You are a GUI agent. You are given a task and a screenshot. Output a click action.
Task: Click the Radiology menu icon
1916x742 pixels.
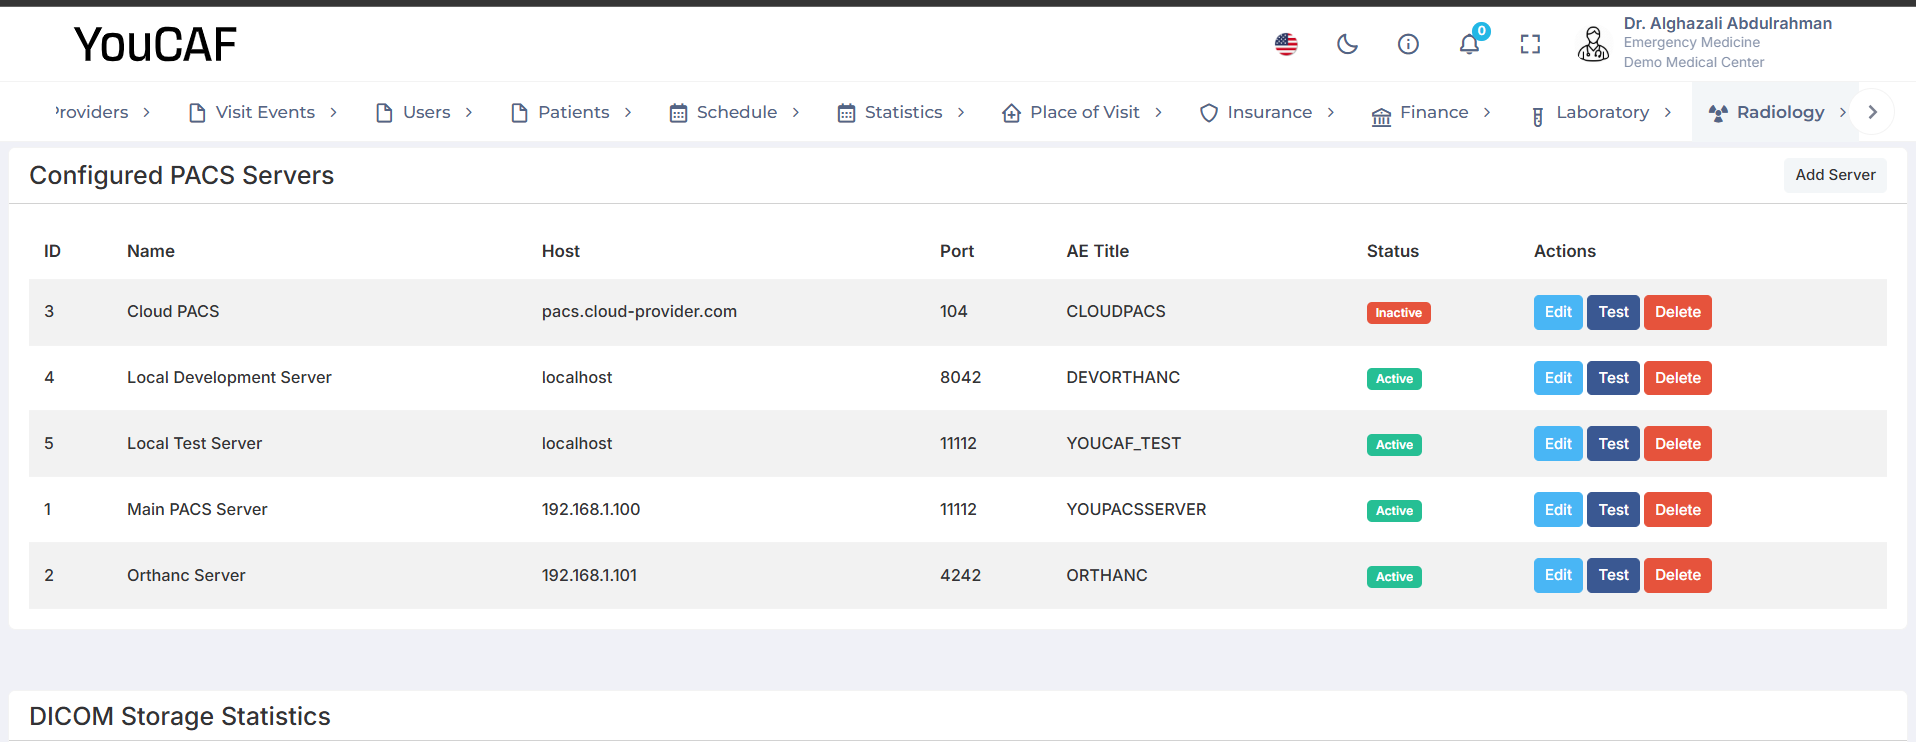point(1718,113)
